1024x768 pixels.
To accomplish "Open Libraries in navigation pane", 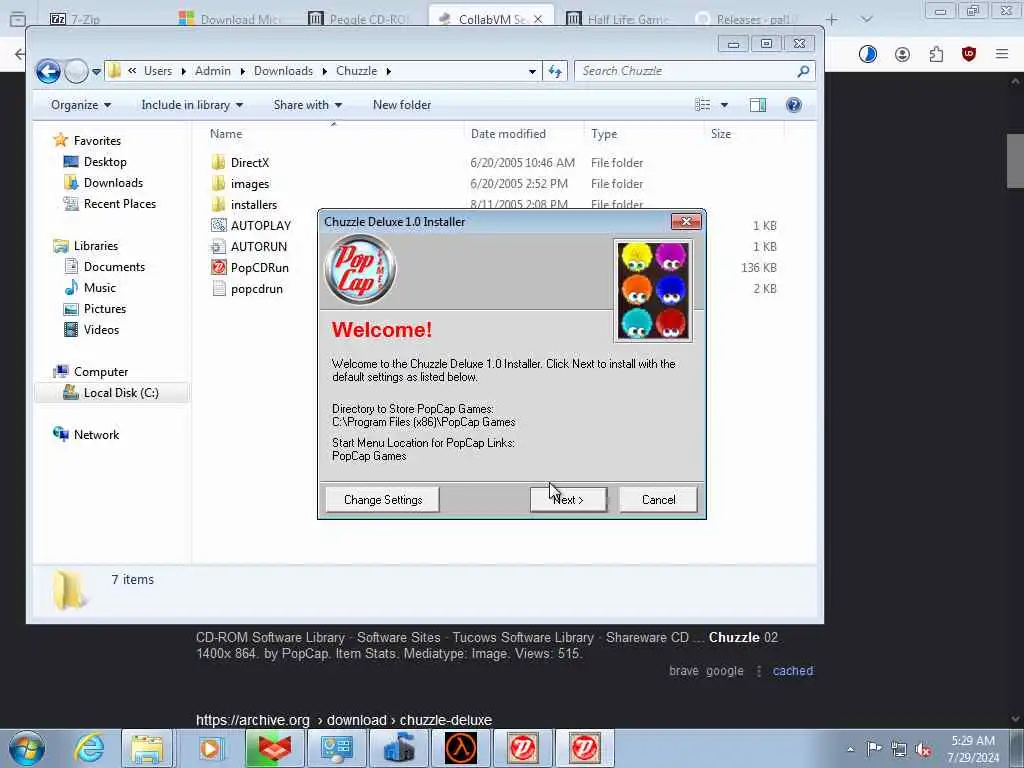I will click(x=95, y=246).
